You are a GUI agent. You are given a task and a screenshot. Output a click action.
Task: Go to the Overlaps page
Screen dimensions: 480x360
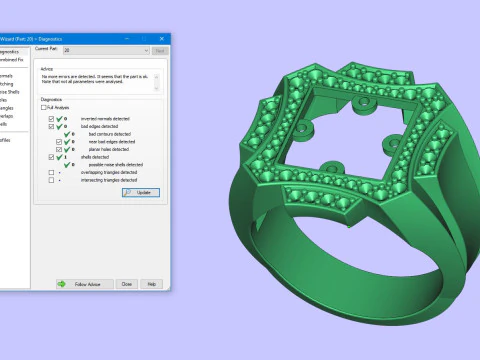[7, 116]
